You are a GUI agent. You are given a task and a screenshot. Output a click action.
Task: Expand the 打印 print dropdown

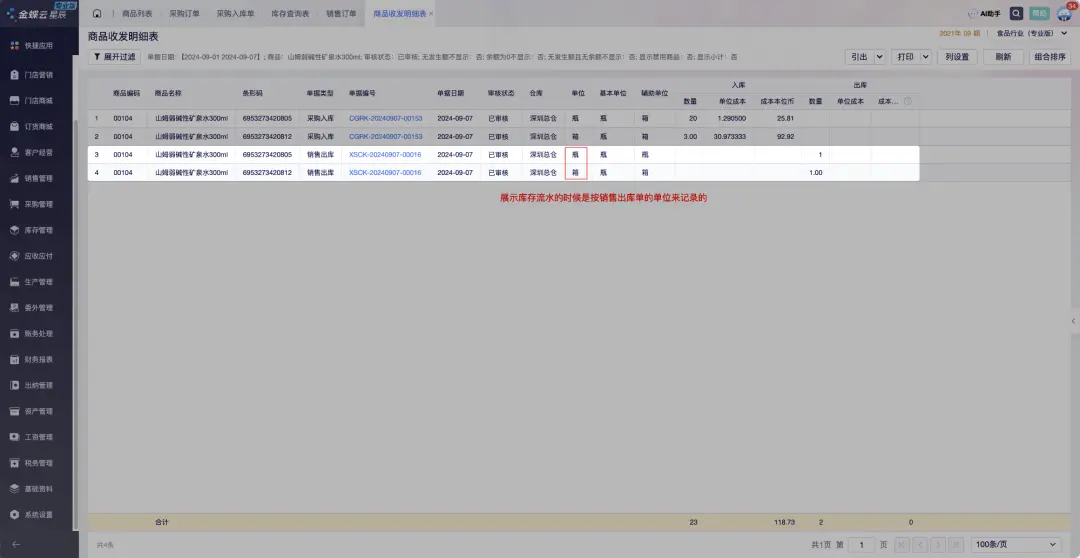927,57
